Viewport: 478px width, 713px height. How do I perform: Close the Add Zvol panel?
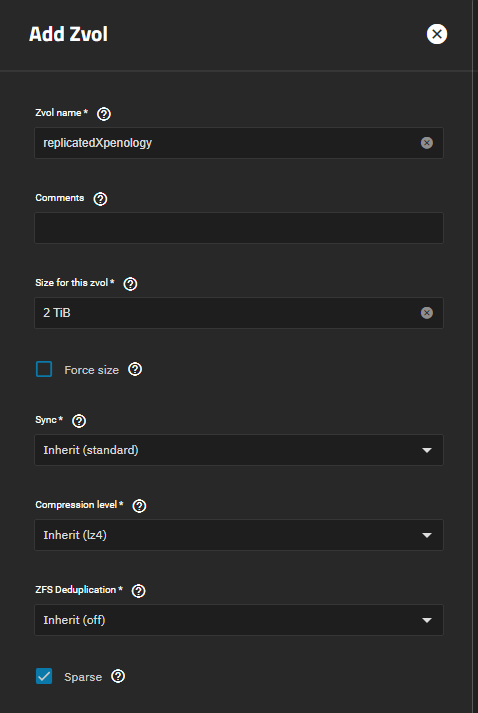tap(437, 34)
